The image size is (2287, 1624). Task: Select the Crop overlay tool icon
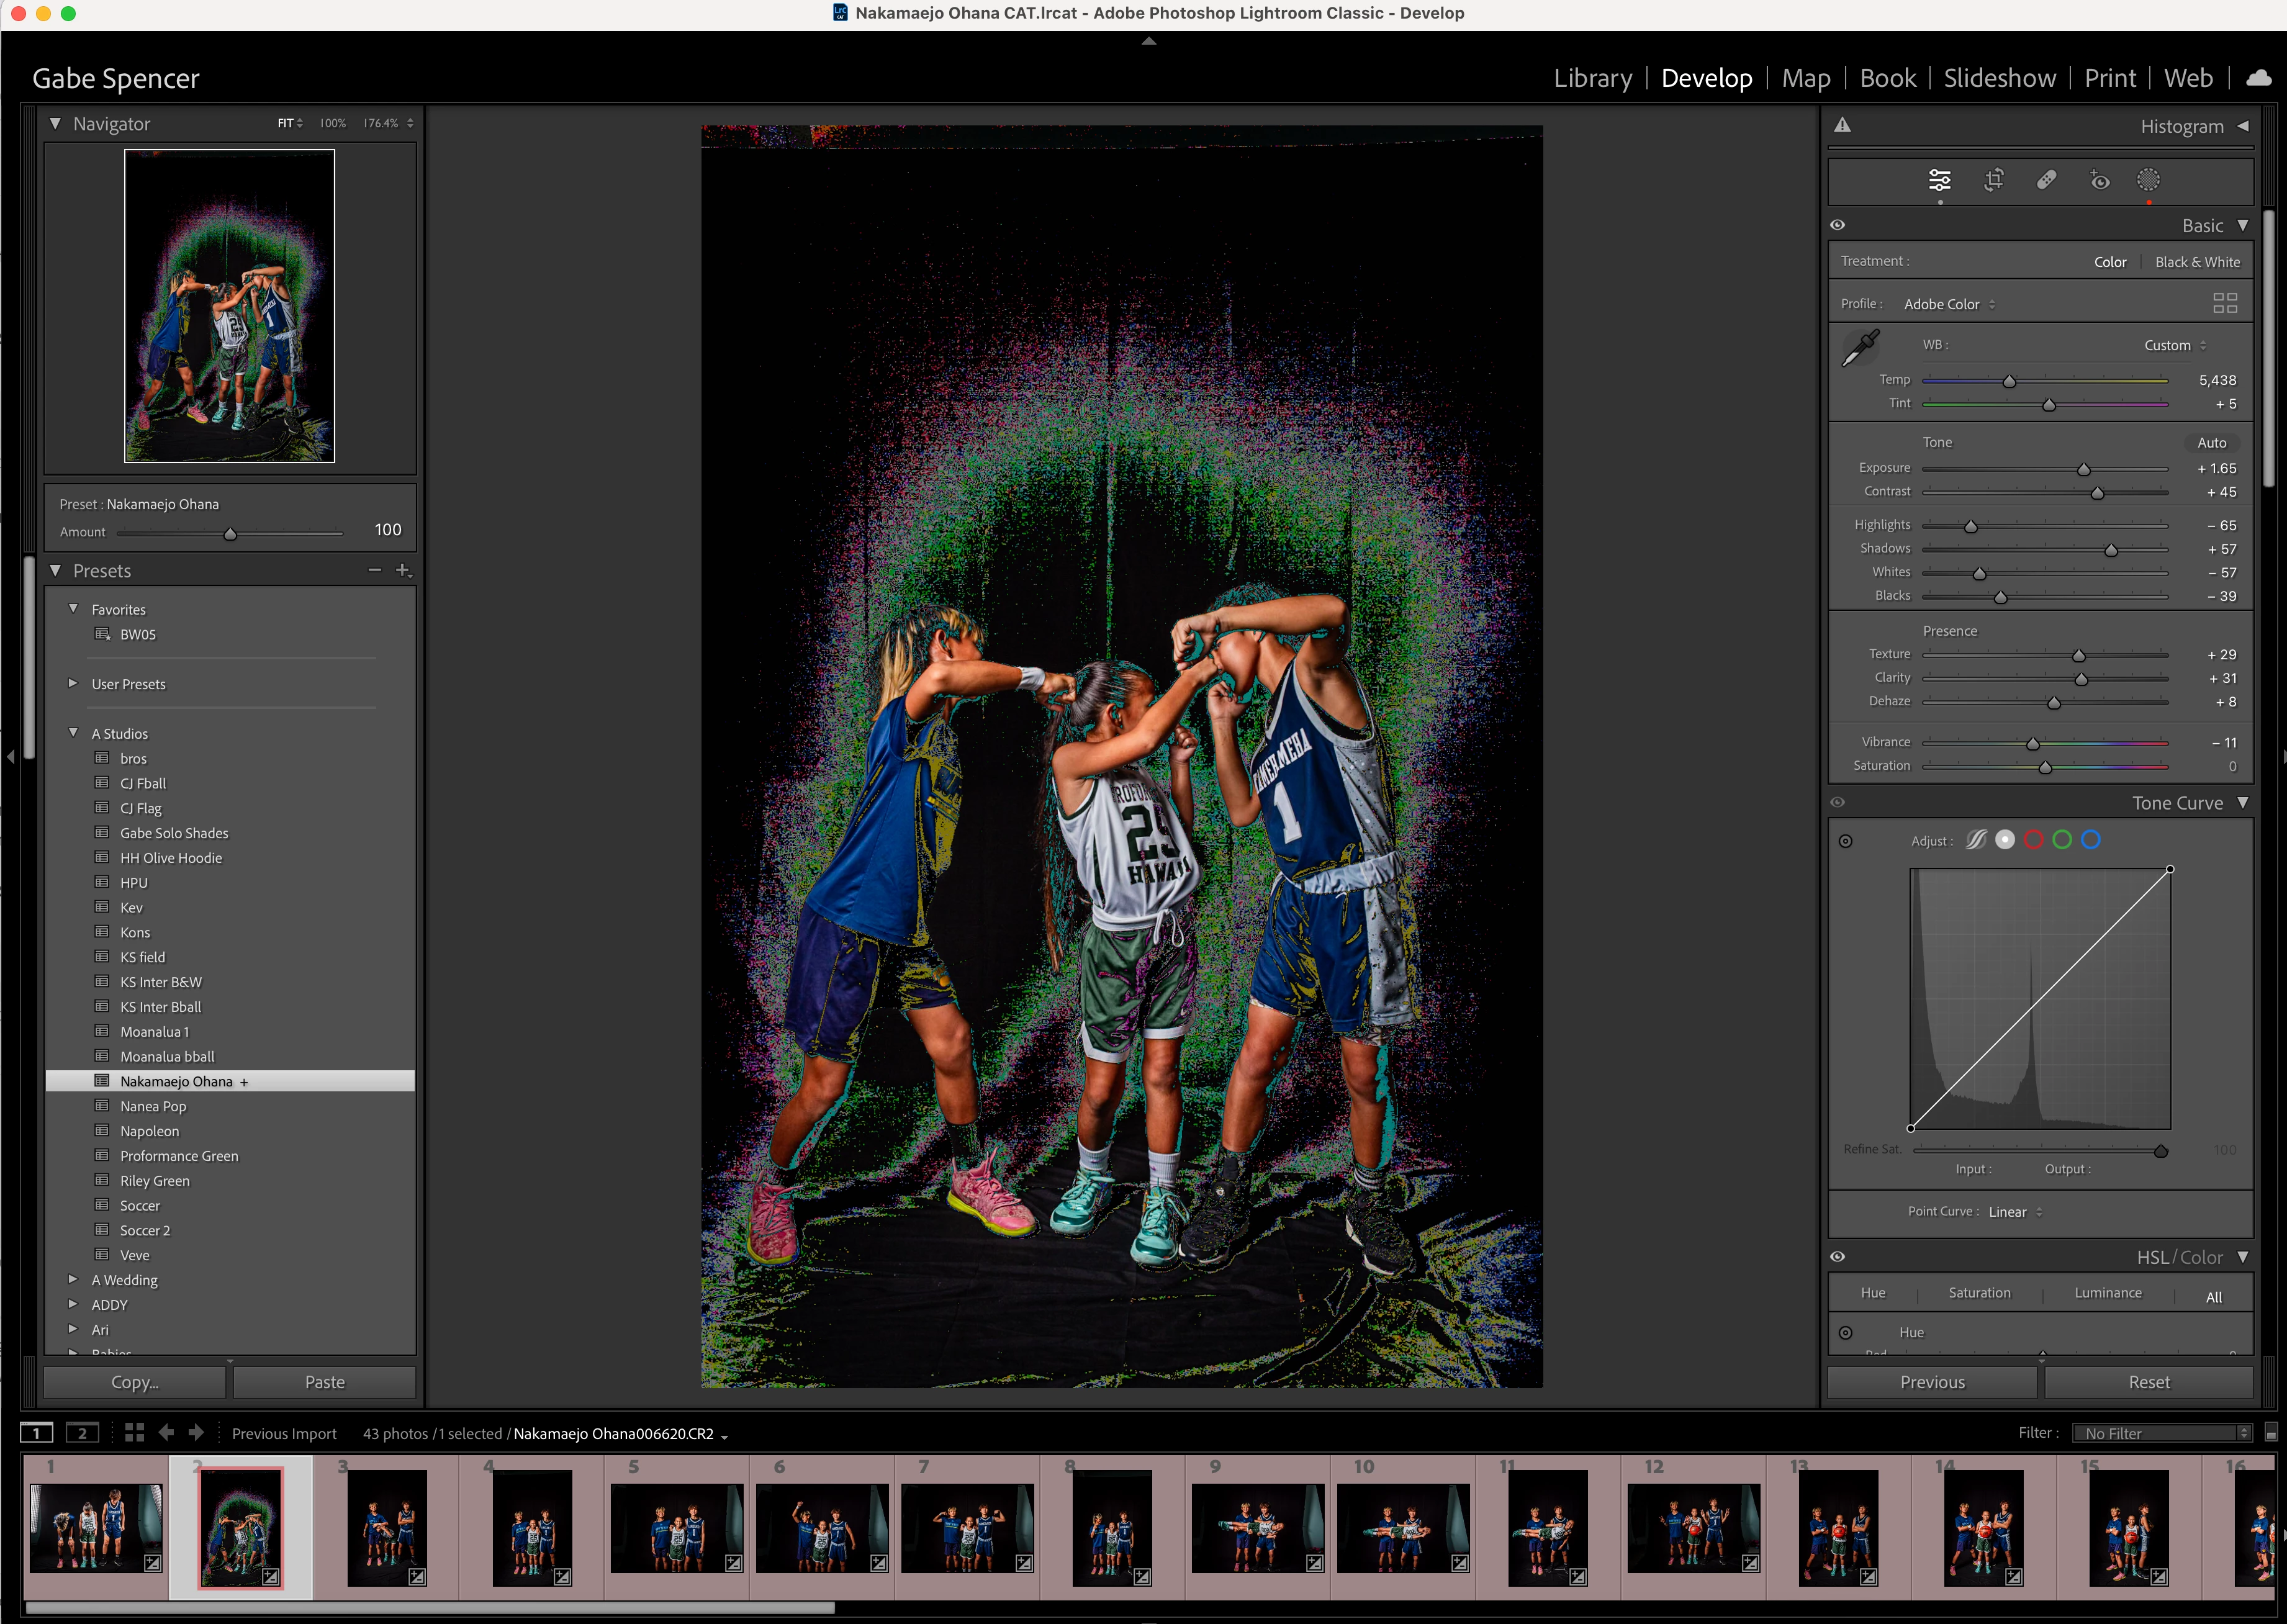pyautogui.click(x=1993, y=180)
